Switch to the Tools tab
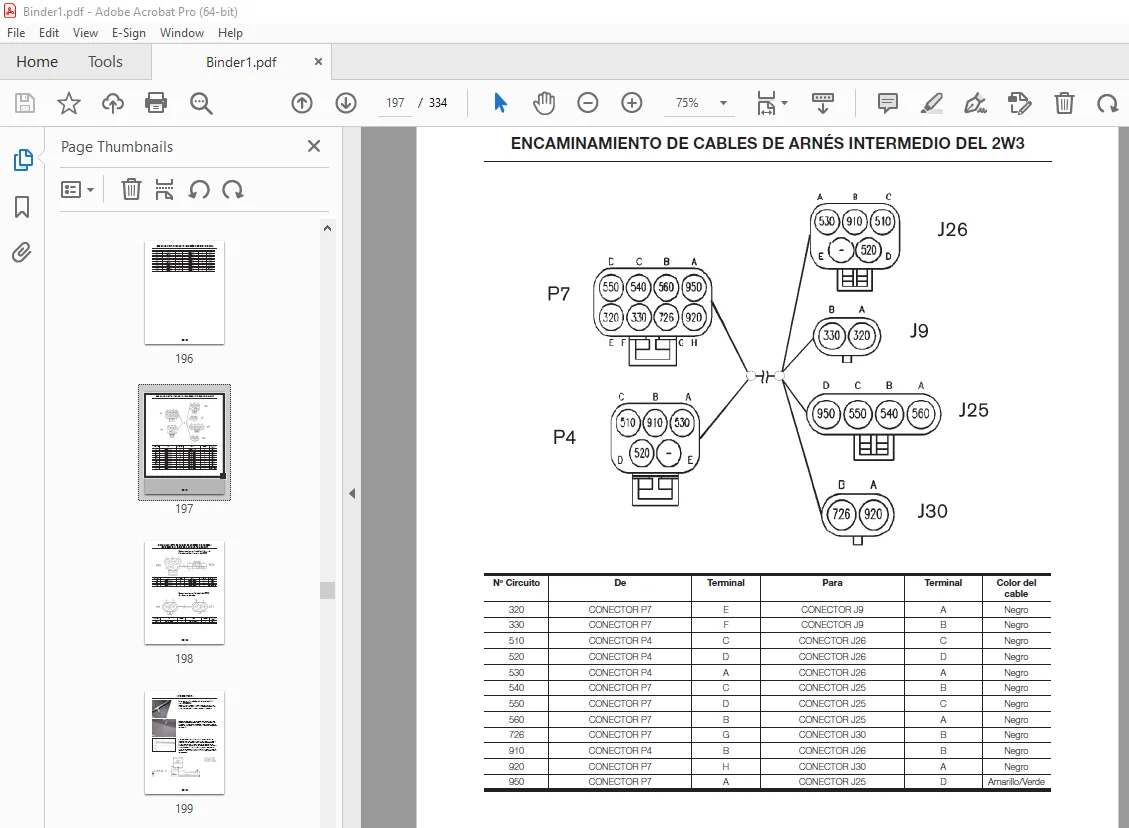This screenshot has height=828, width=1129. click(105, 62)
